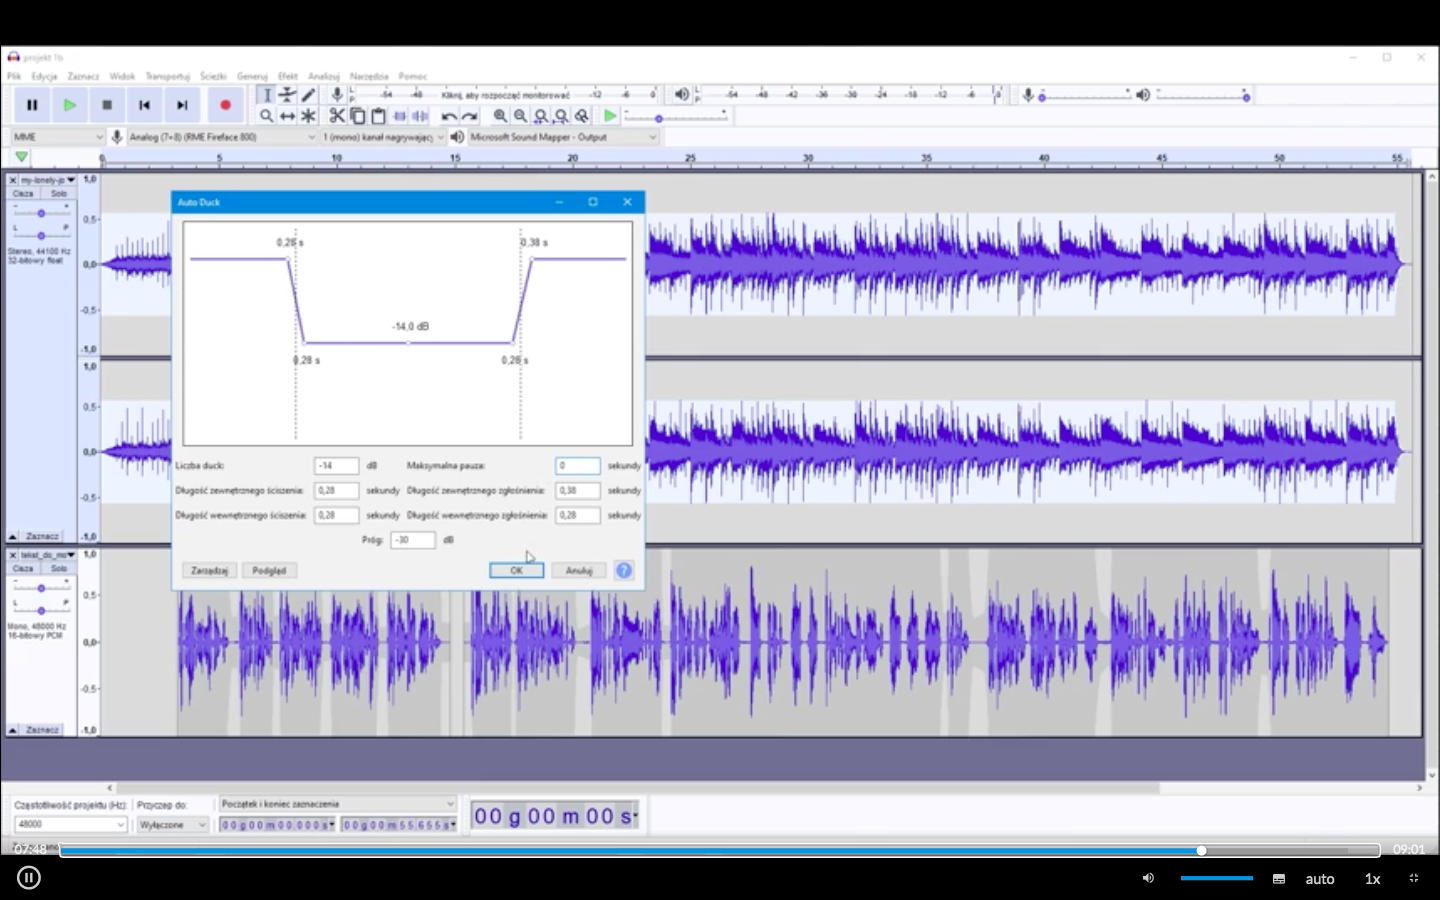Open the MME audio host dropdown
The height and width of the screenshot is (900, 1440).
point(58,137)
